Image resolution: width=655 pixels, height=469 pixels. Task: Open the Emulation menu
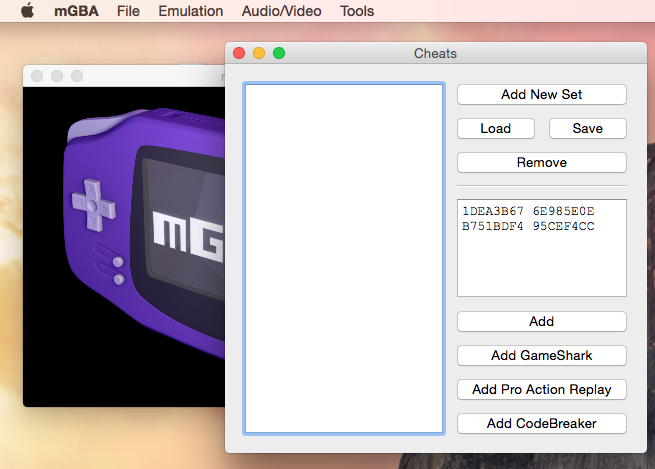(190, 11)
